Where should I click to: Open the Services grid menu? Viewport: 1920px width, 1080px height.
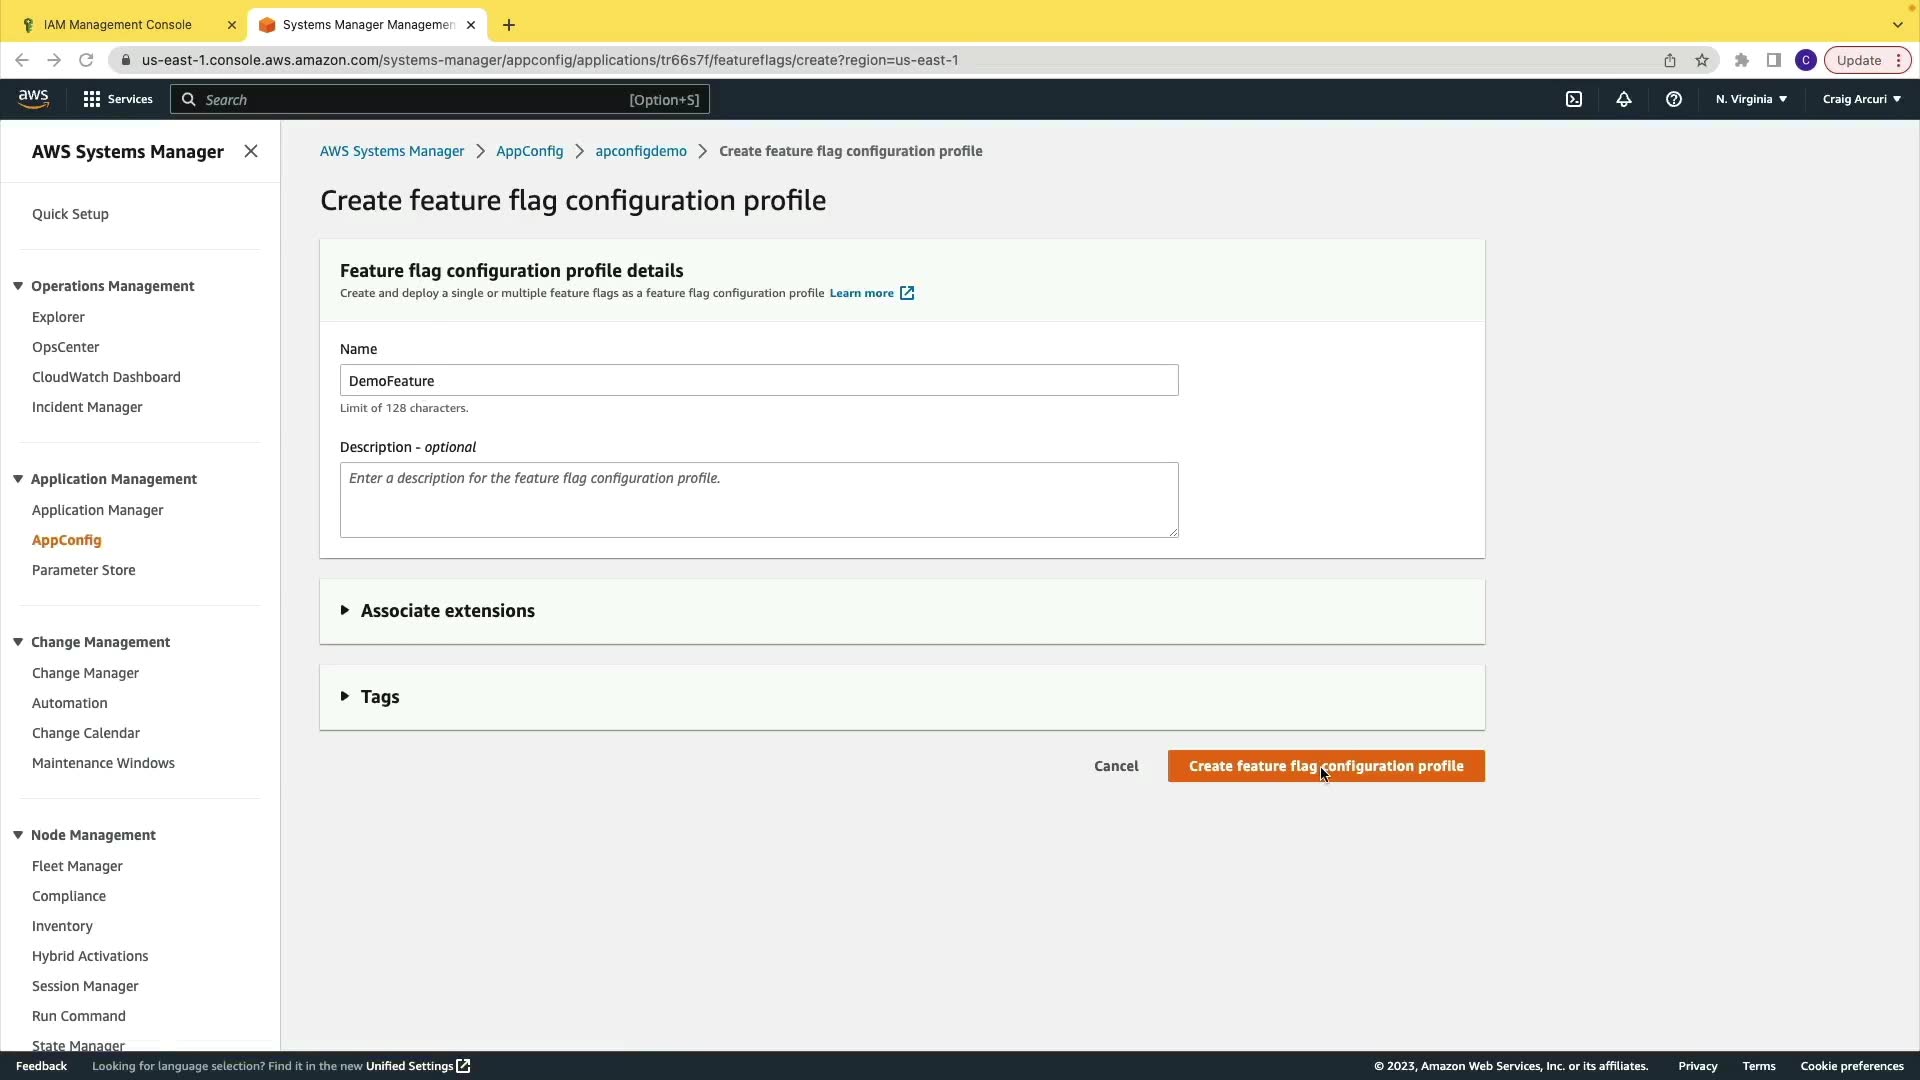[118, 99]
